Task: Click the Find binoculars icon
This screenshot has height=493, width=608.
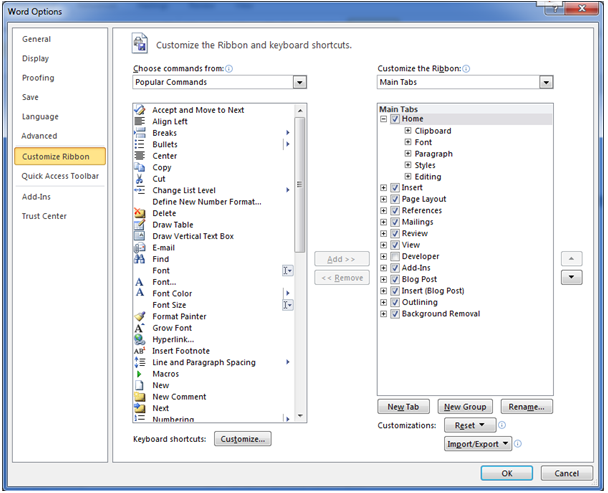Action: click(x=140, y=259)
